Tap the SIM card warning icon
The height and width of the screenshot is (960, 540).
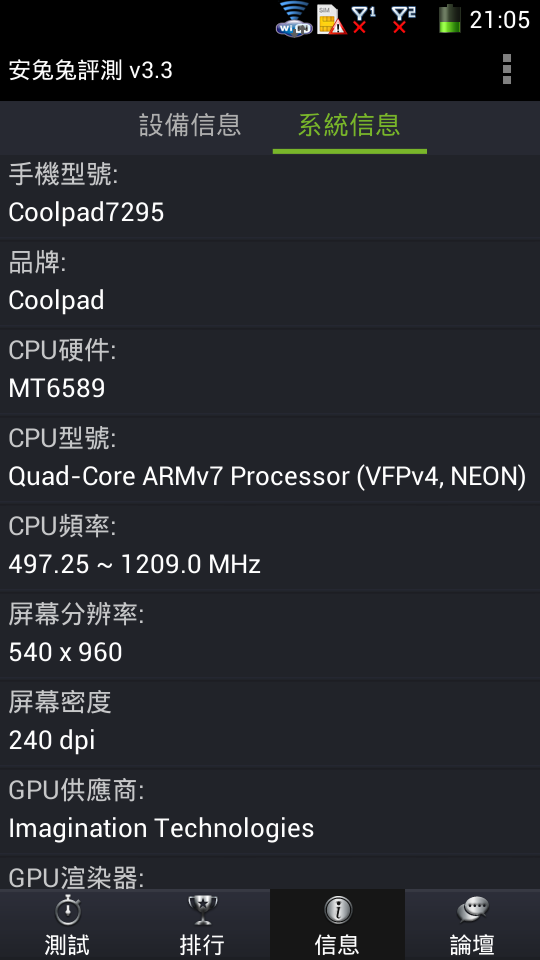pos(331,20)
